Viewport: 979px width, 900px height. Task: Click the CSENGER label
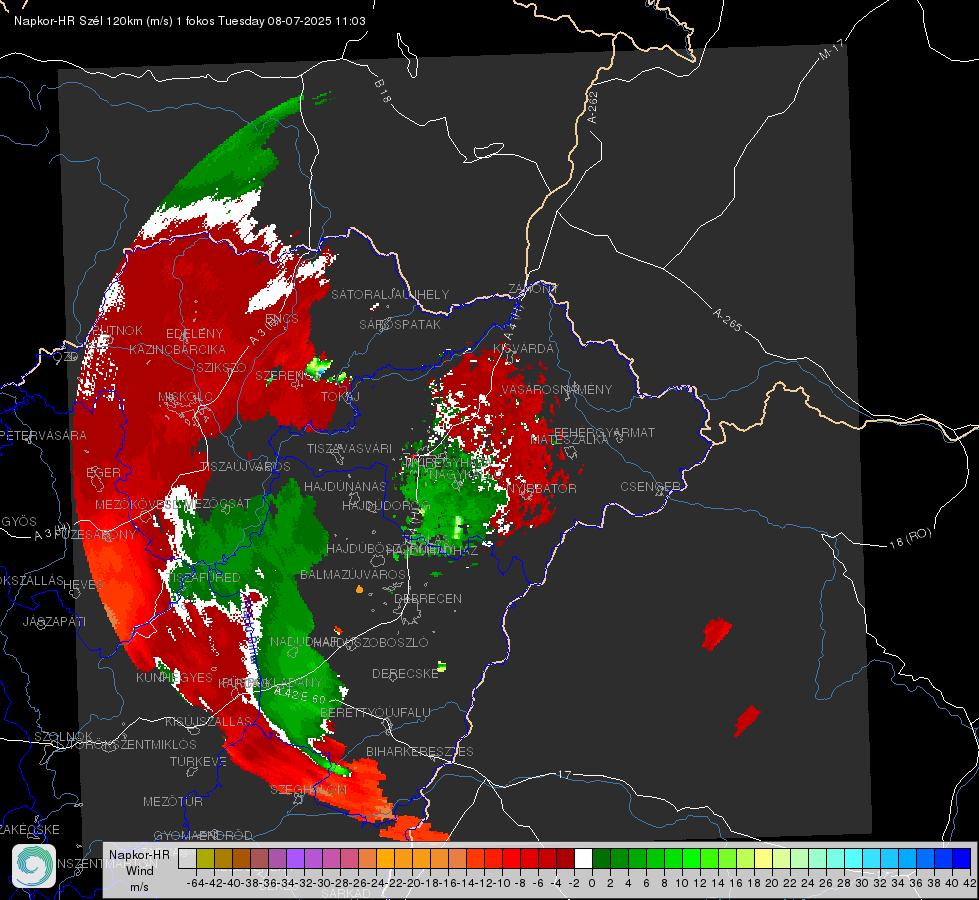pos(651,487)
